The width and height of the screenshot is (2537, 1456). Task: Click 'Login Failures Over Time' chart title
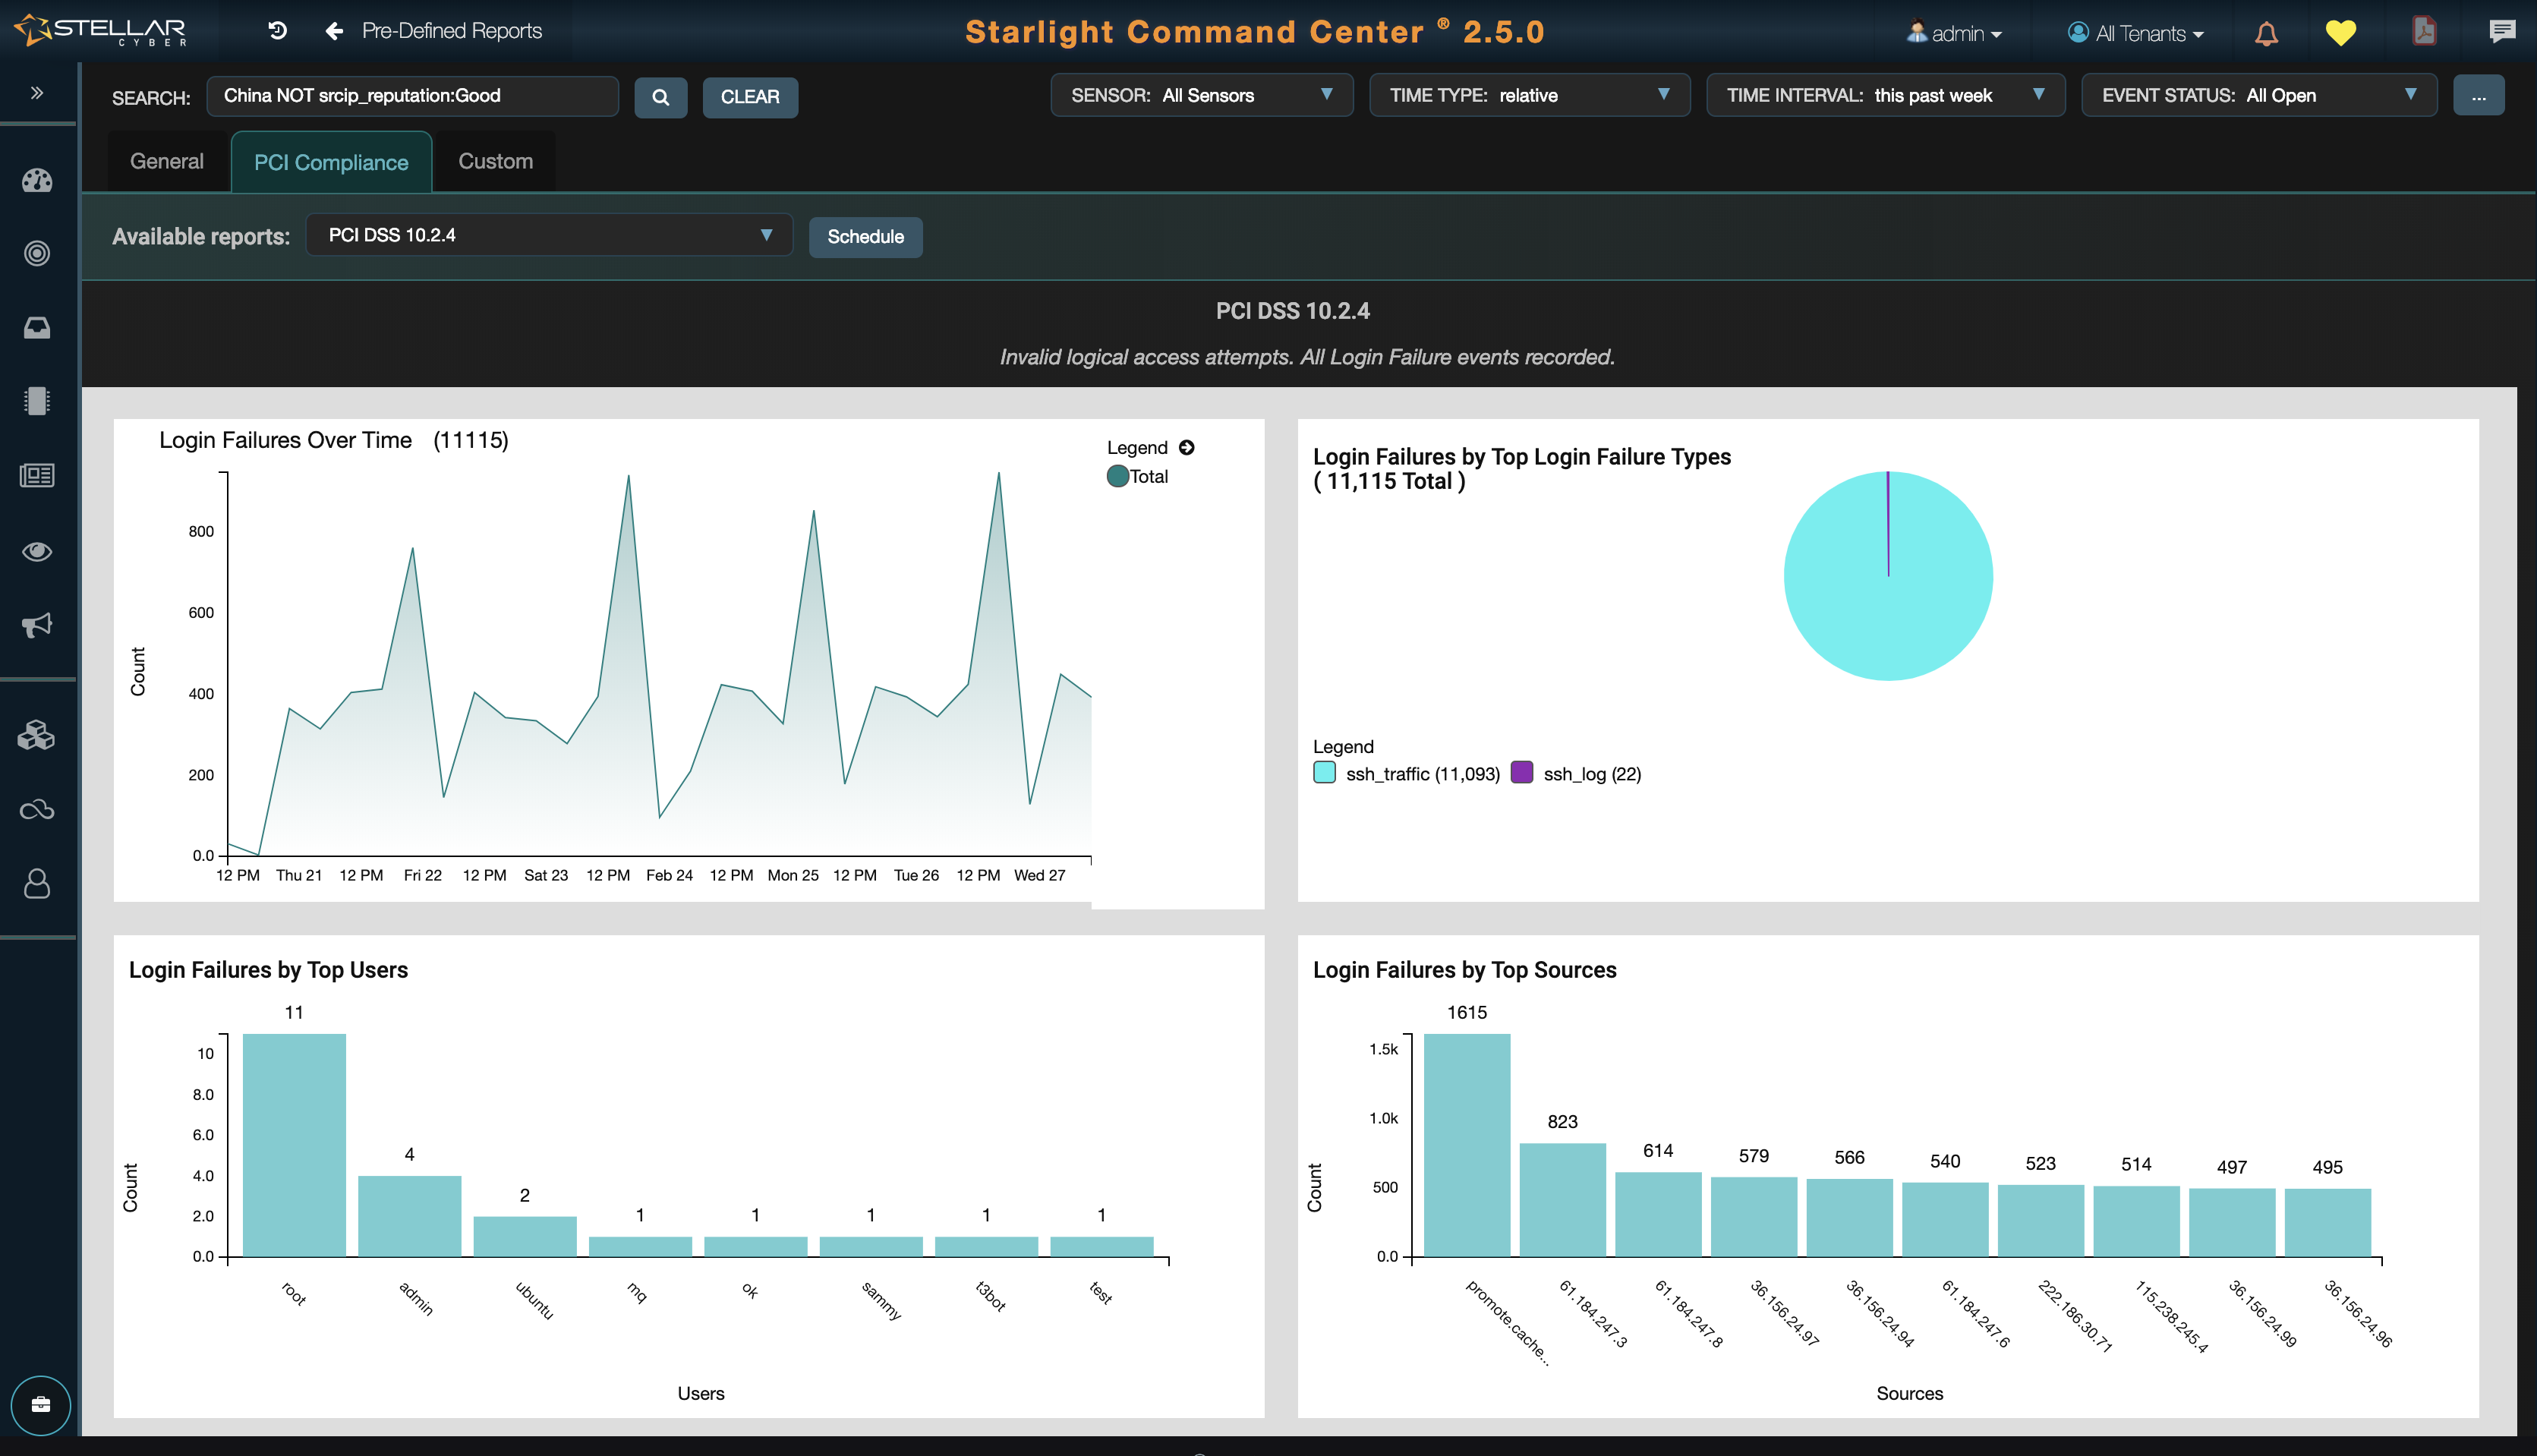click(285, 440)
